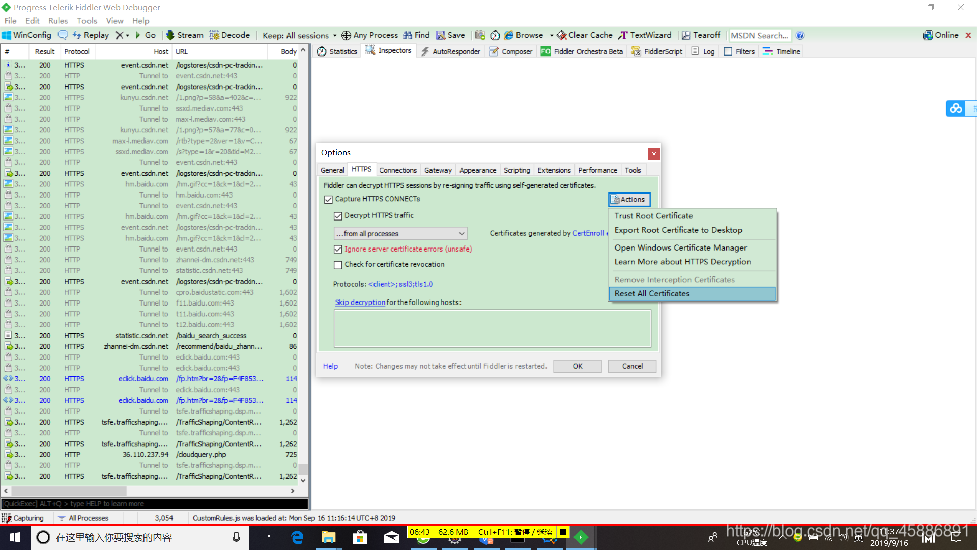Open Keep: All sessions dropdown
This screenshot has width=978, height=550.
(299, 36)
